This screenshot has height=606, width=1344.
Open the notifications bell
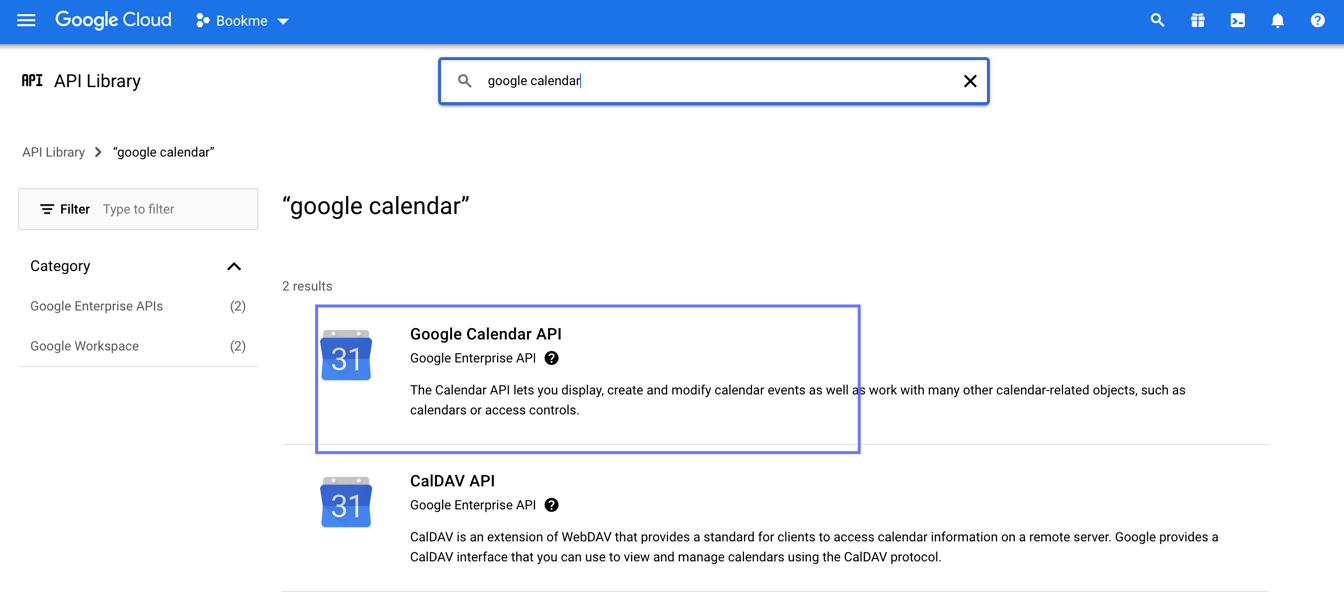(x=1277, y=20)
